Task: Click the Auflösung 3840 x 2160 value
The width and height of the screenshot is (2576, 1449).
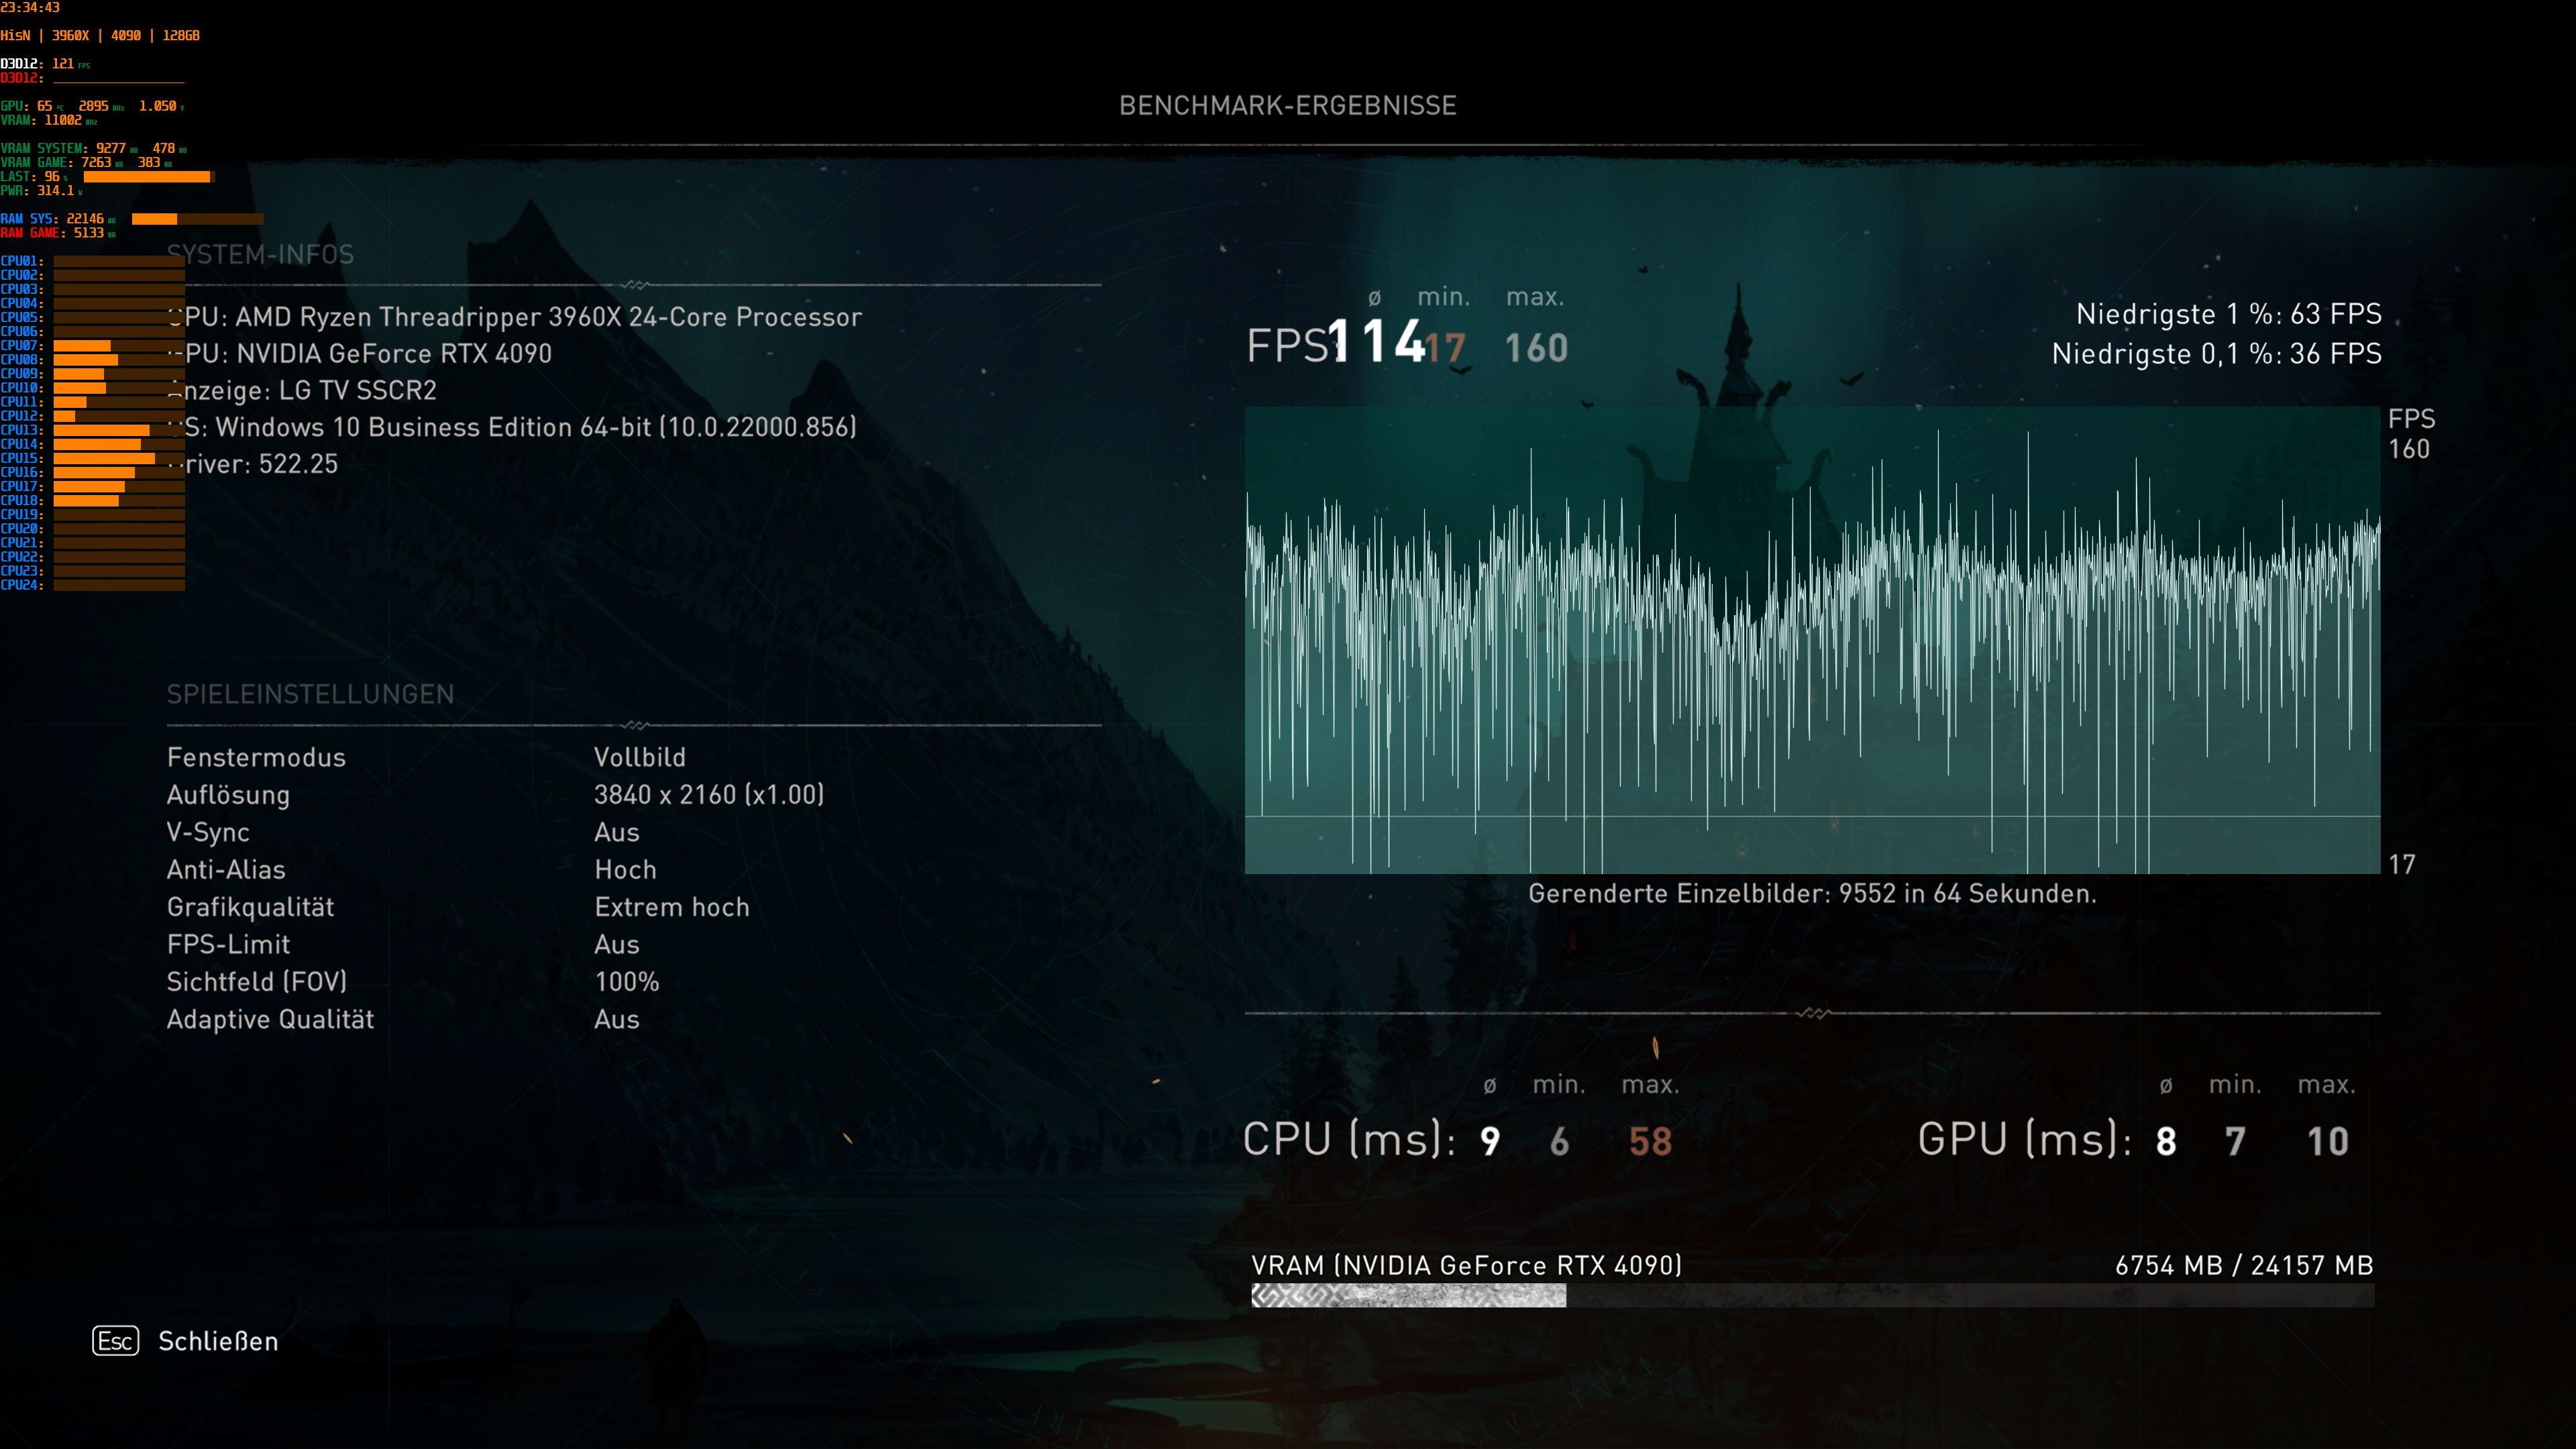Action: 708,795
